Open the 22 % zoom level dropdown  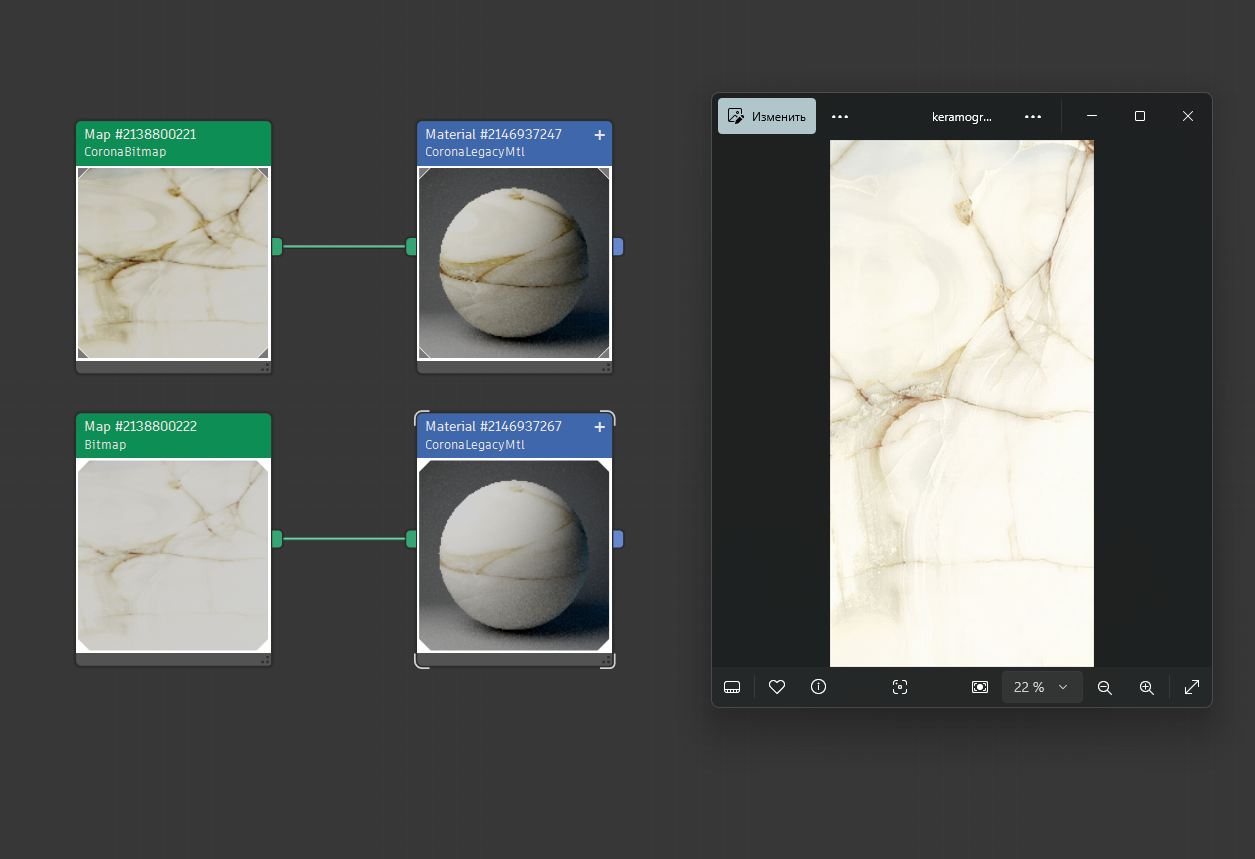1042,687
